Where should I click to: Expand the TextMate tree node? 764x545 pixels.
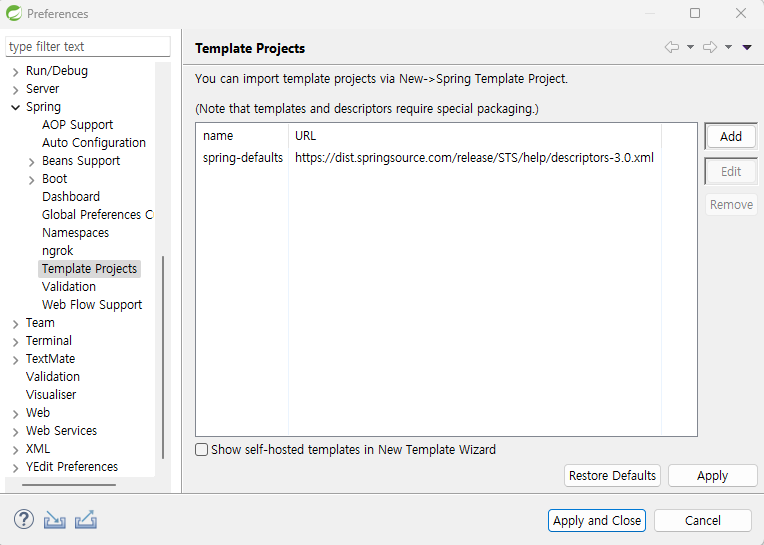point(16,360)
